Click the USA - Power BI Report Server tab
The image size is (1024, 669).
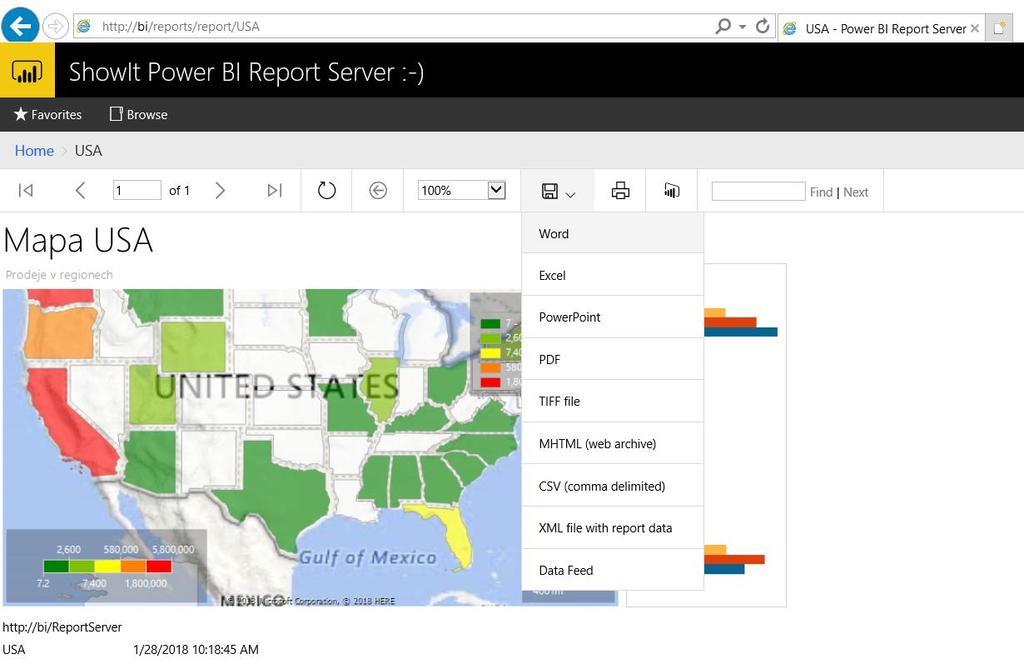pos(880,29)
